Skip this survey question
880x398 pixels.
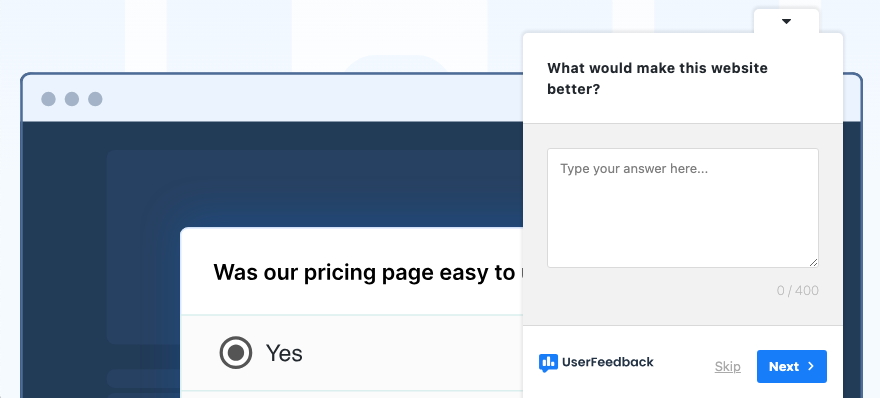[727, 367]
